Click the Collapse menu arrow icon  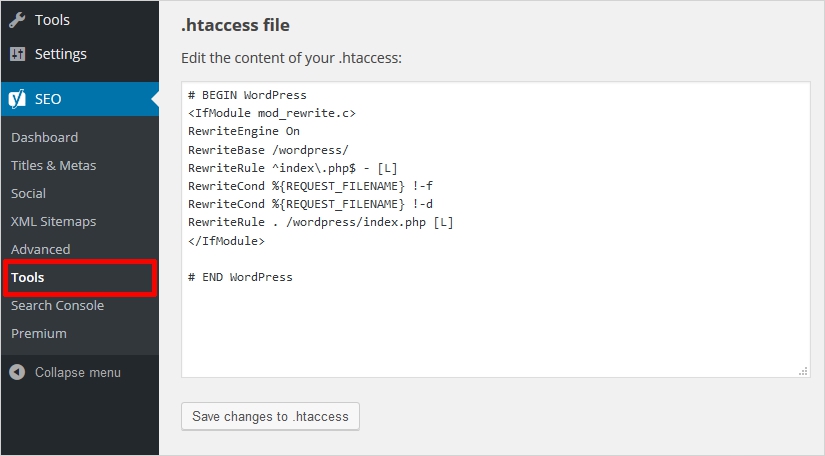coord(17,372)
